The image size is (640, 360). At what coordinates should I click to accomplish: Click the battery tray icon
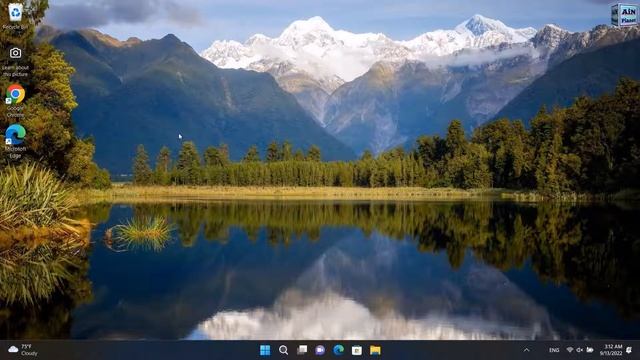pyautogui.click(x=590, y=350)
